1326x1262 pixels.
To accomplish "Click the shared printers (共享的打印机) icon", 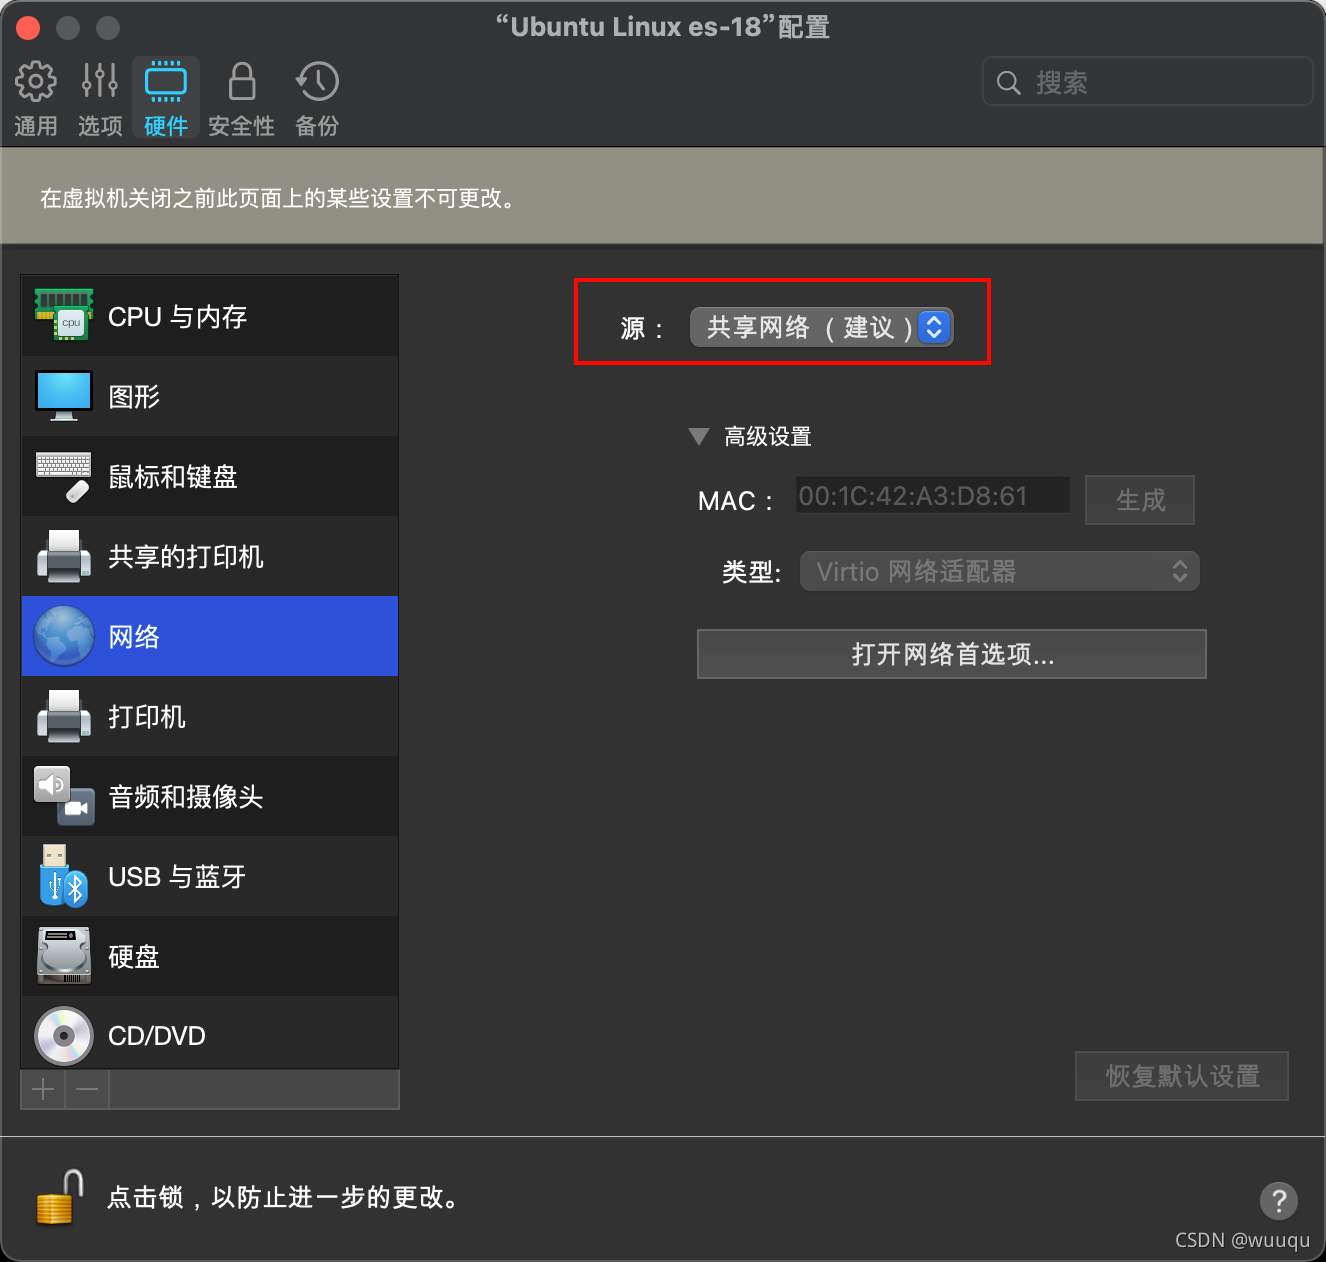I will click(x=64, y=556).
